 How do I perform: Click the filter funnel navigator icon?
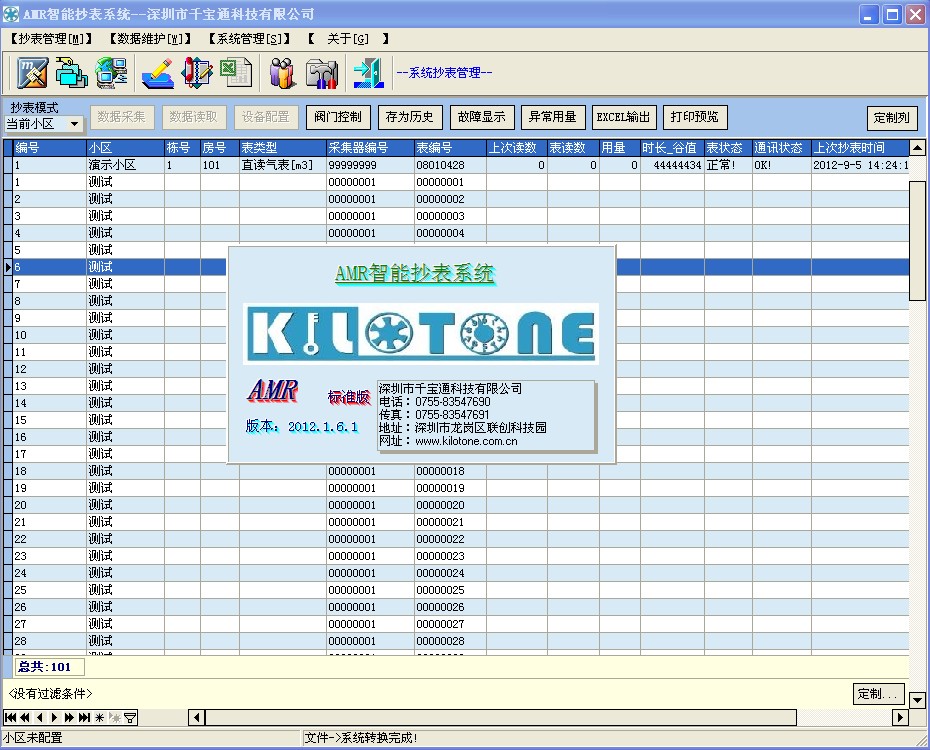click(130, 717)
